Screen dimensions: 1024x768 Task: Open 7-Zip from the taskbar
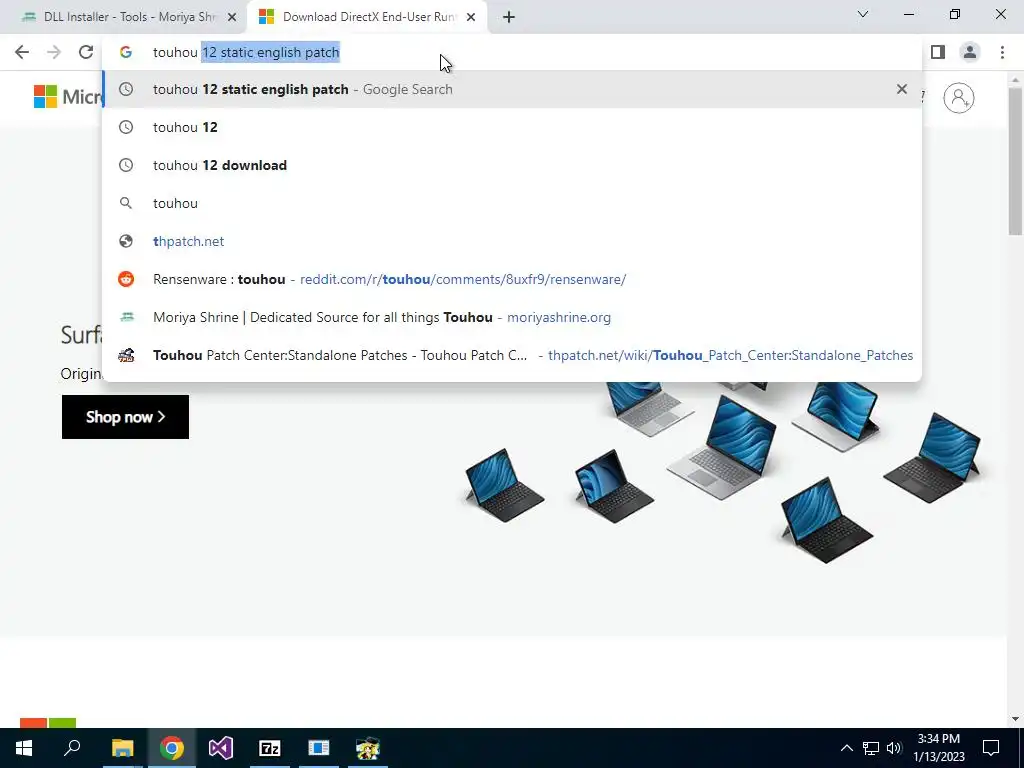270,748
